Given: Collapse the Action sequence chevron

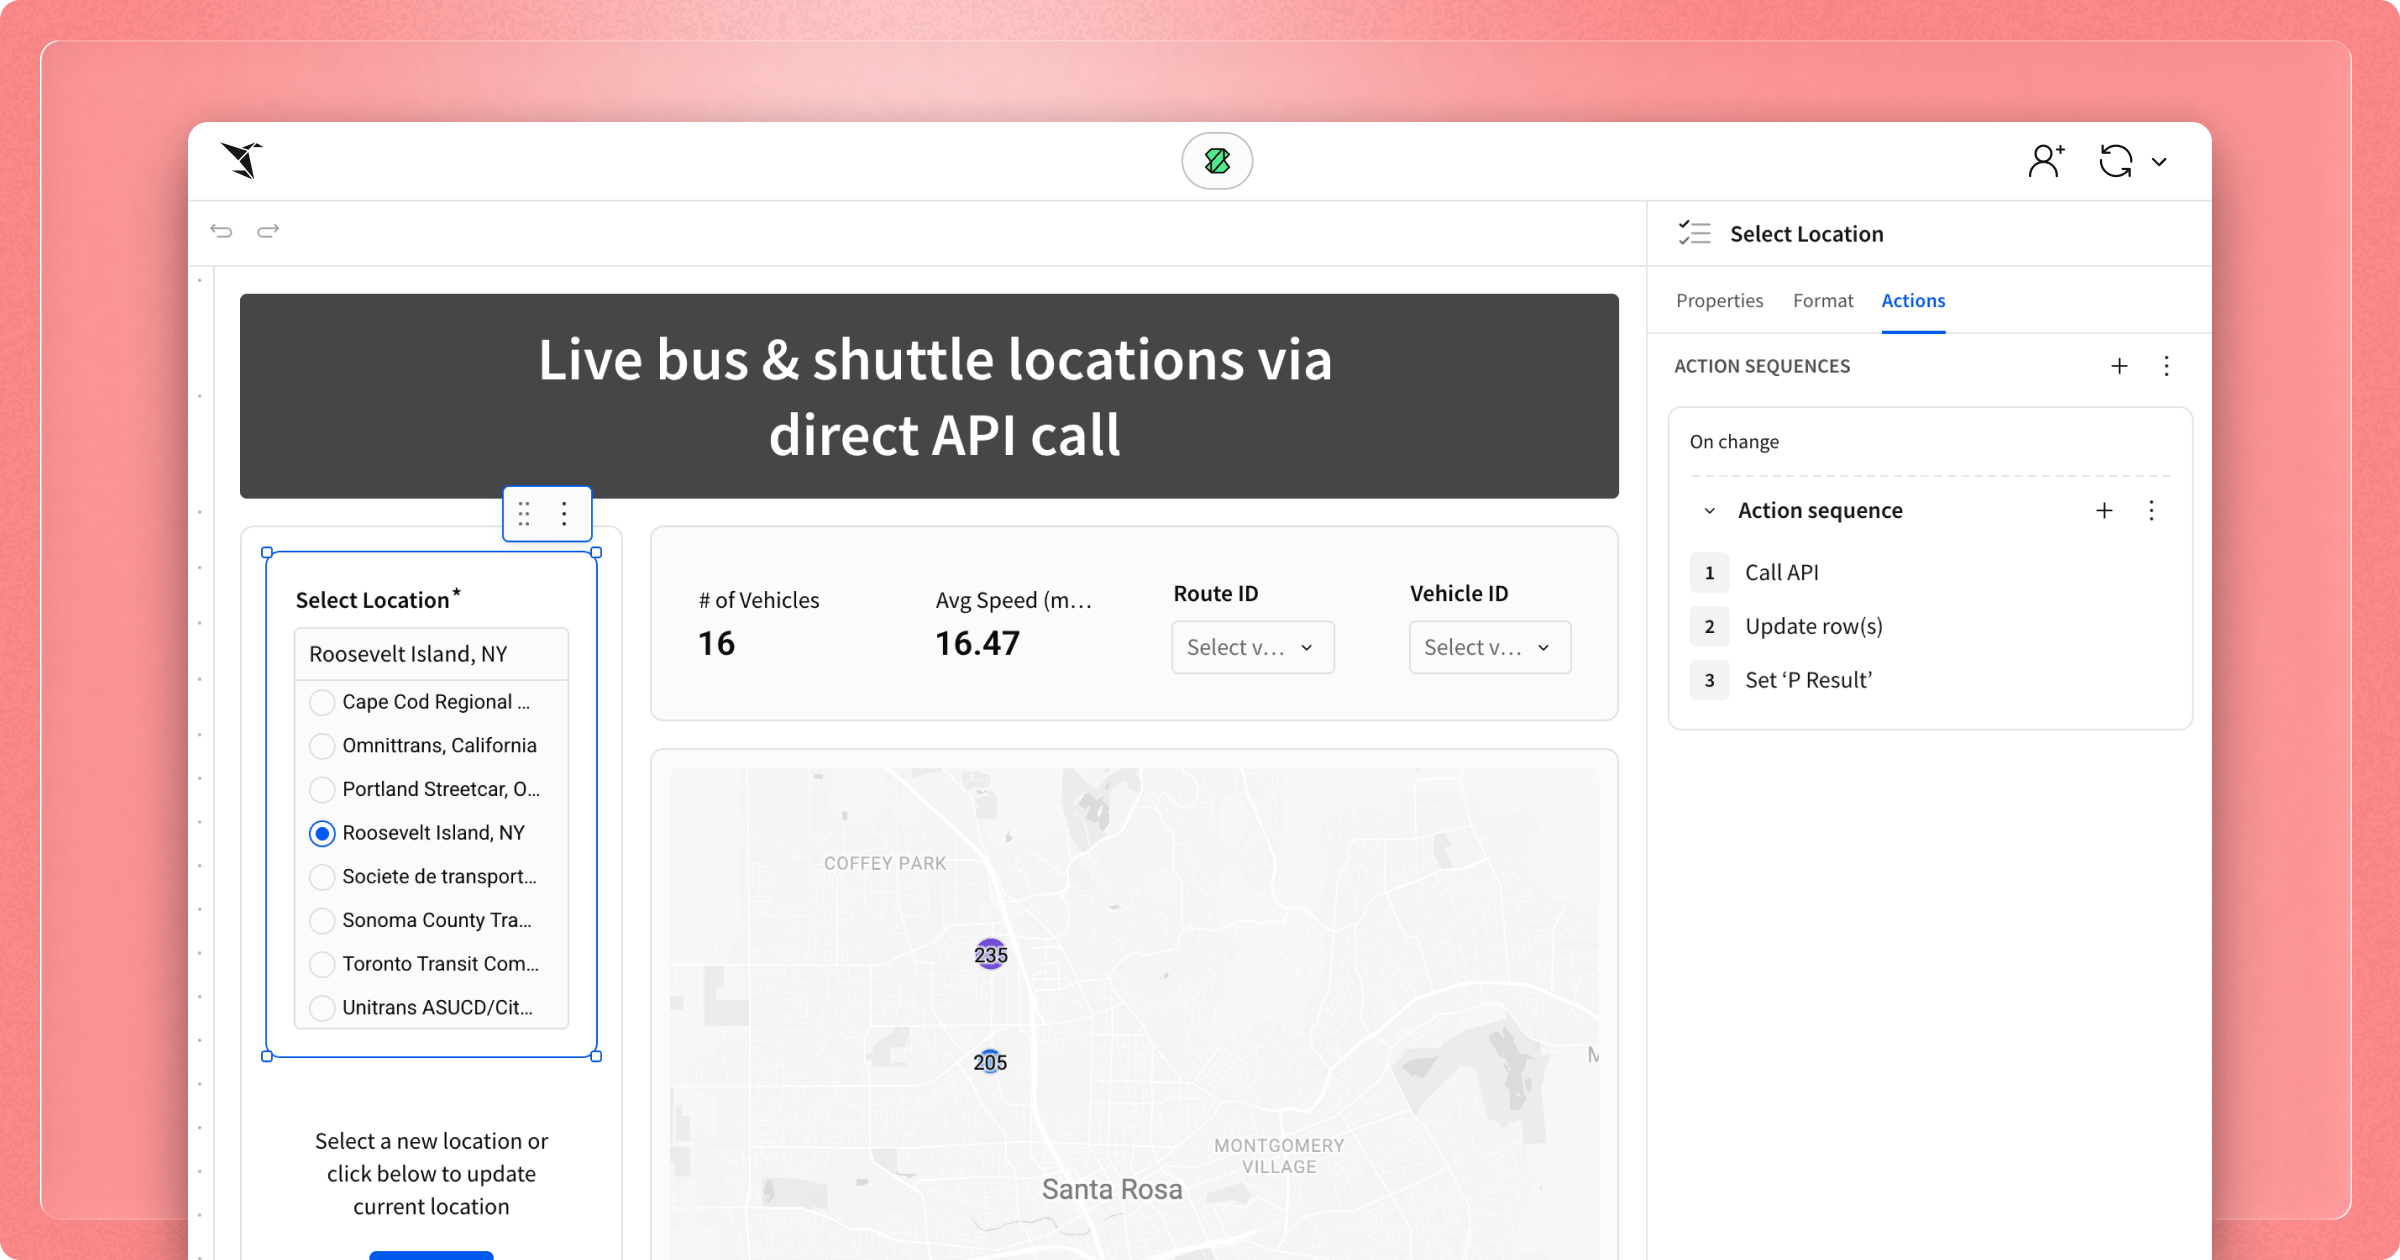Looking at the screenshot, I should pos(1710,511).
